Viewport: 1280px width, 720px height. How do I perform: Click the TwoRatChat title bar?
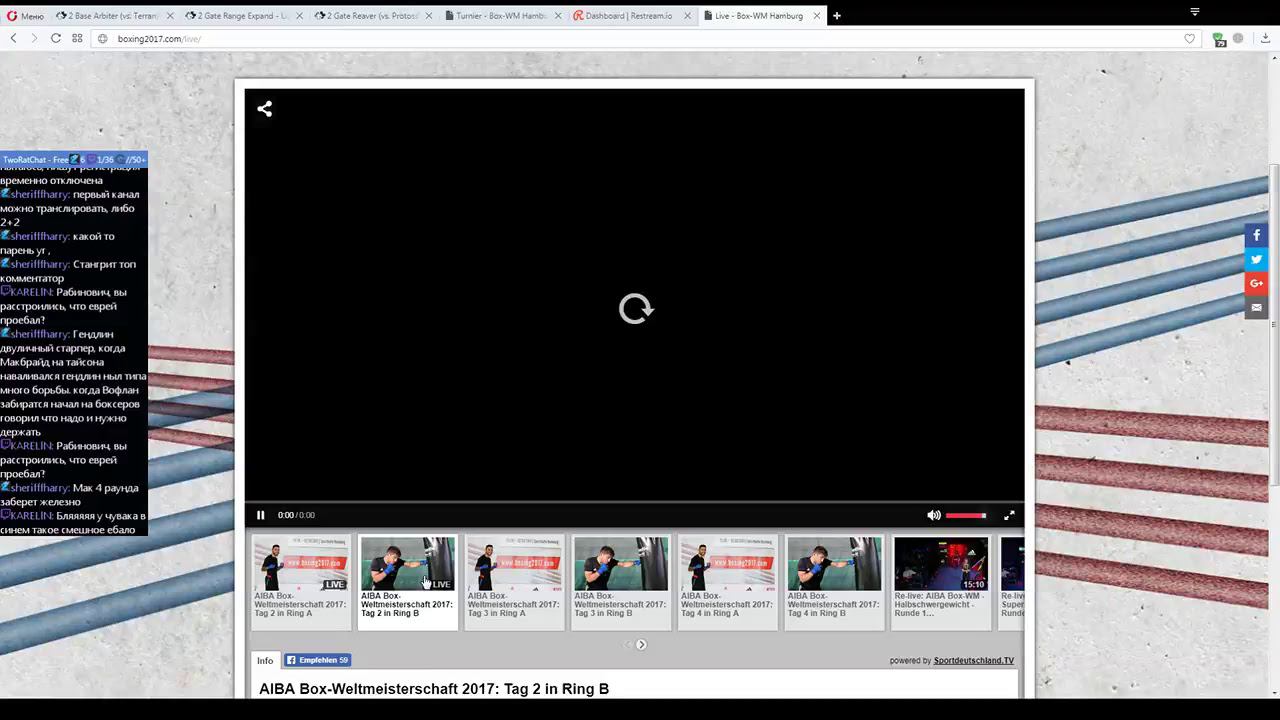click(x=74, y=160)
